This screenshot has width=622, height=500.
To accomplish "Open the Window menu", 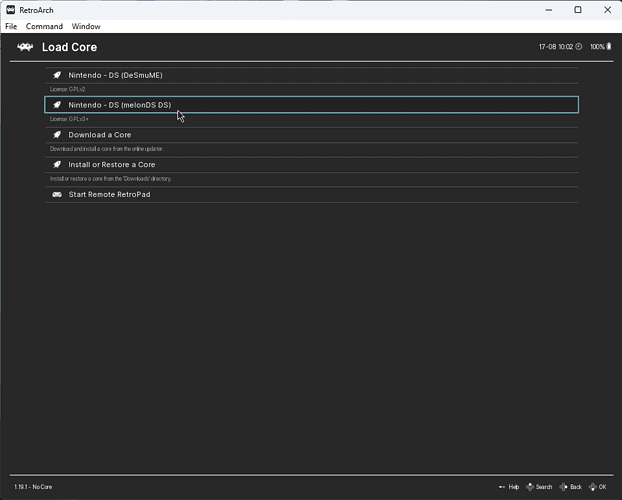I will pyautogui.click(x=86, y=26).
